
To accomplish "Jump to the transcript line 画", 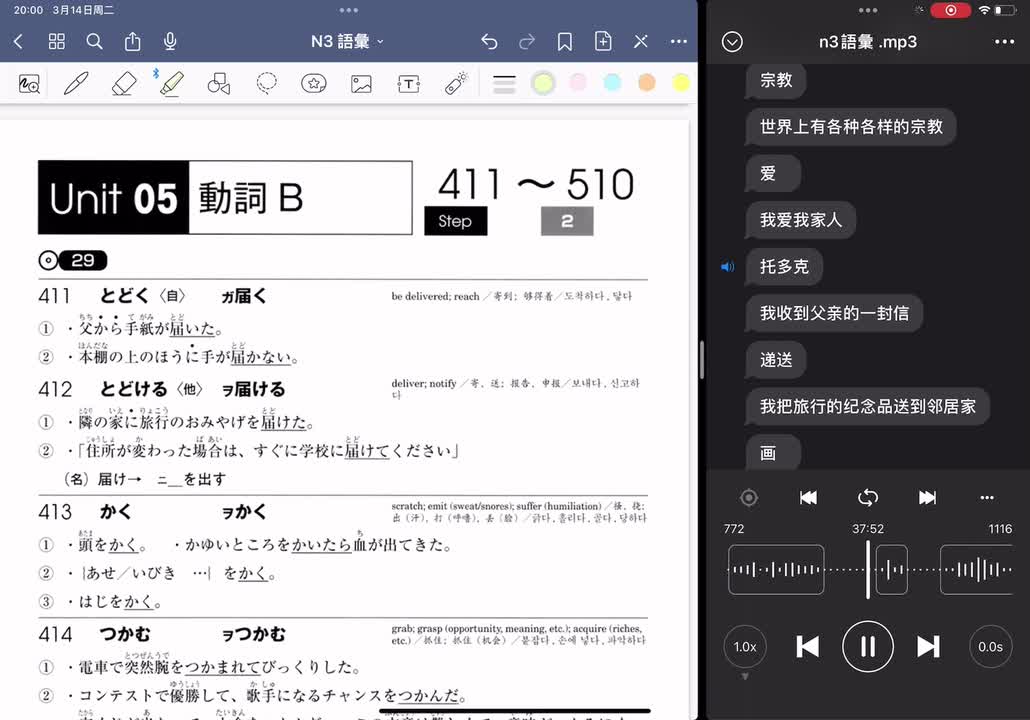I will [x=773, y=453].
